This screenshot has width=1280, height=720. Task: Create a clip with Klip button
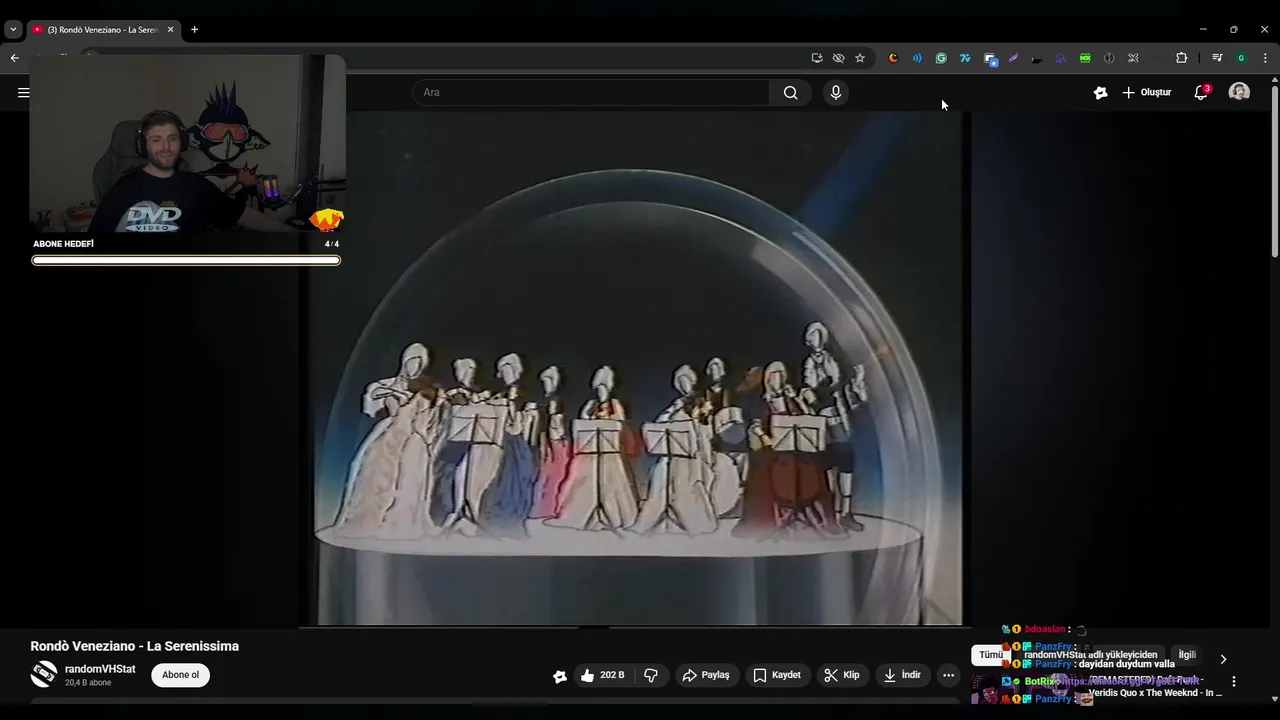click(842, 675)
